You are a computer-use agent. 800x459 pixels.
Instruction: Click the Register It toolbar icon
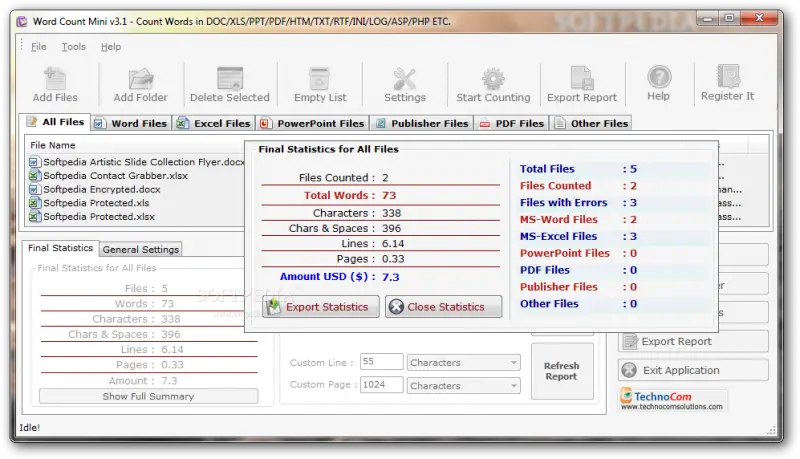[728, 76]
